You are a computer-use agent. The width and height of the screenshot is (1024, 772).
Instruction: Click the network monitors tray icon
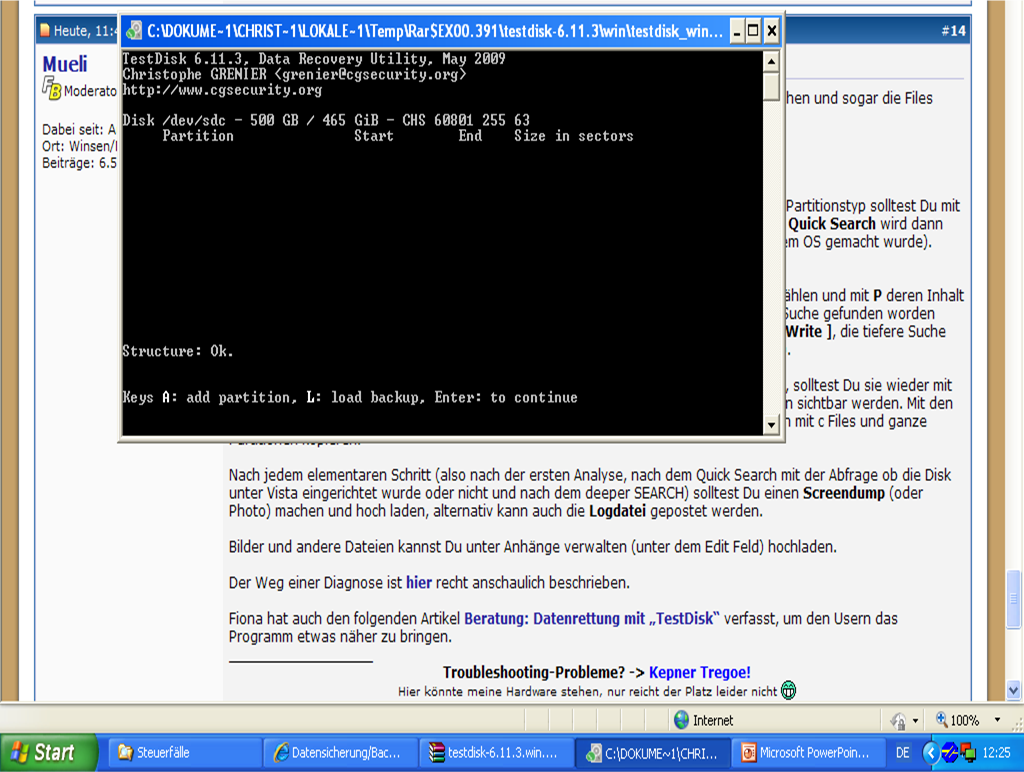(x=968, y=753)
